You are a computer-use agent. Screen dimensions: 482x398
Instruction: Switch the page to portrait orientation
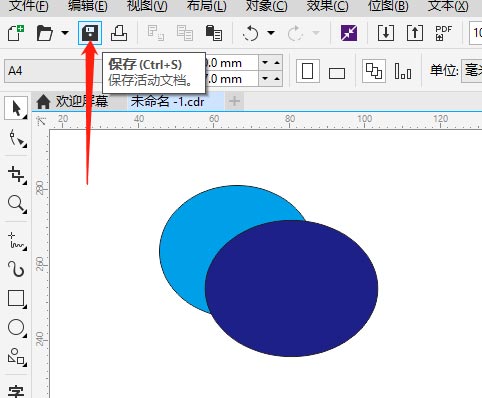pyautogui.click(x=308, y=71)
